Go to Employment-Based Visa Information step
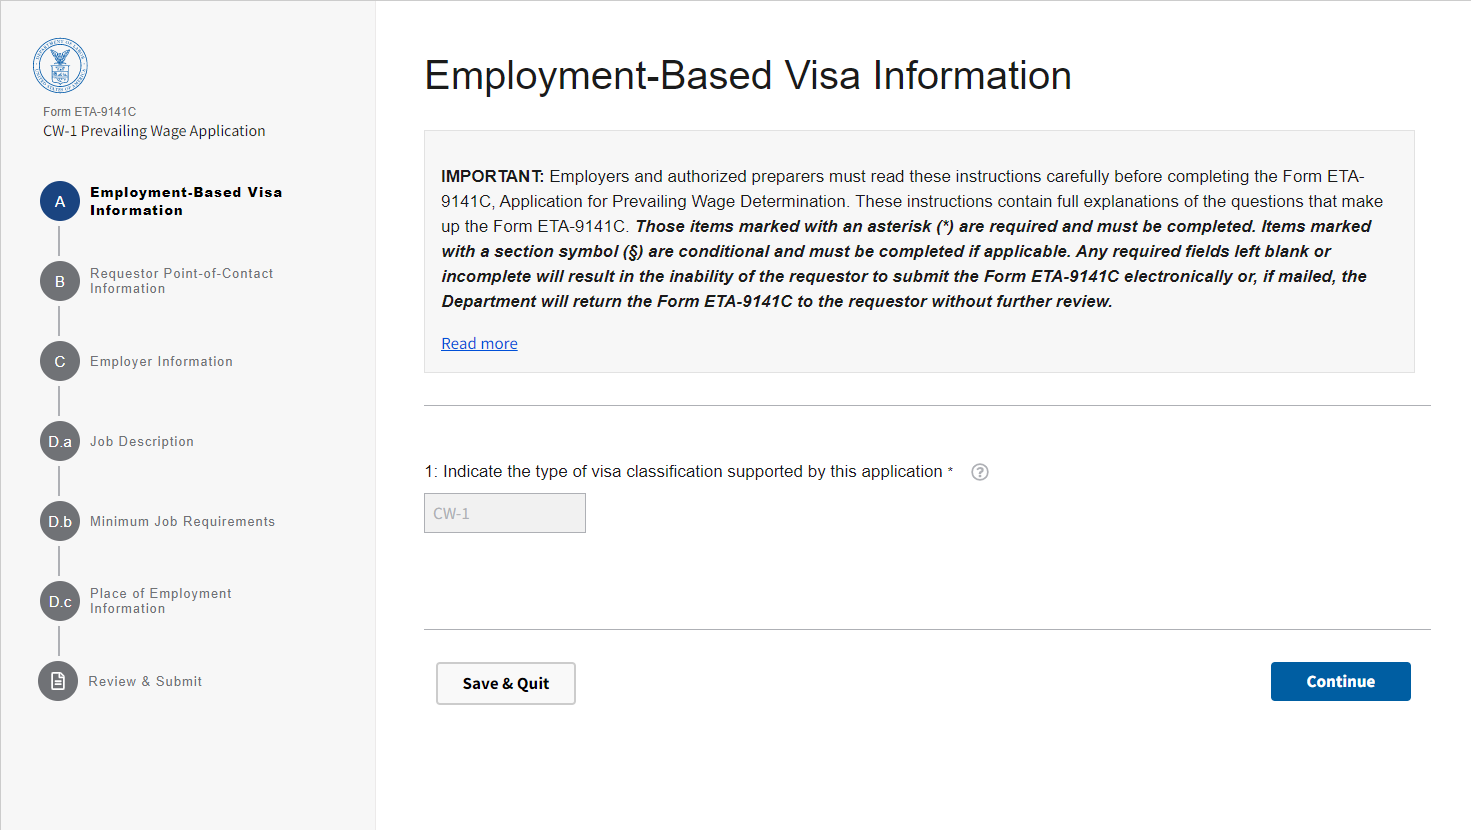1471x830 pixels. (x=186, y=201)
